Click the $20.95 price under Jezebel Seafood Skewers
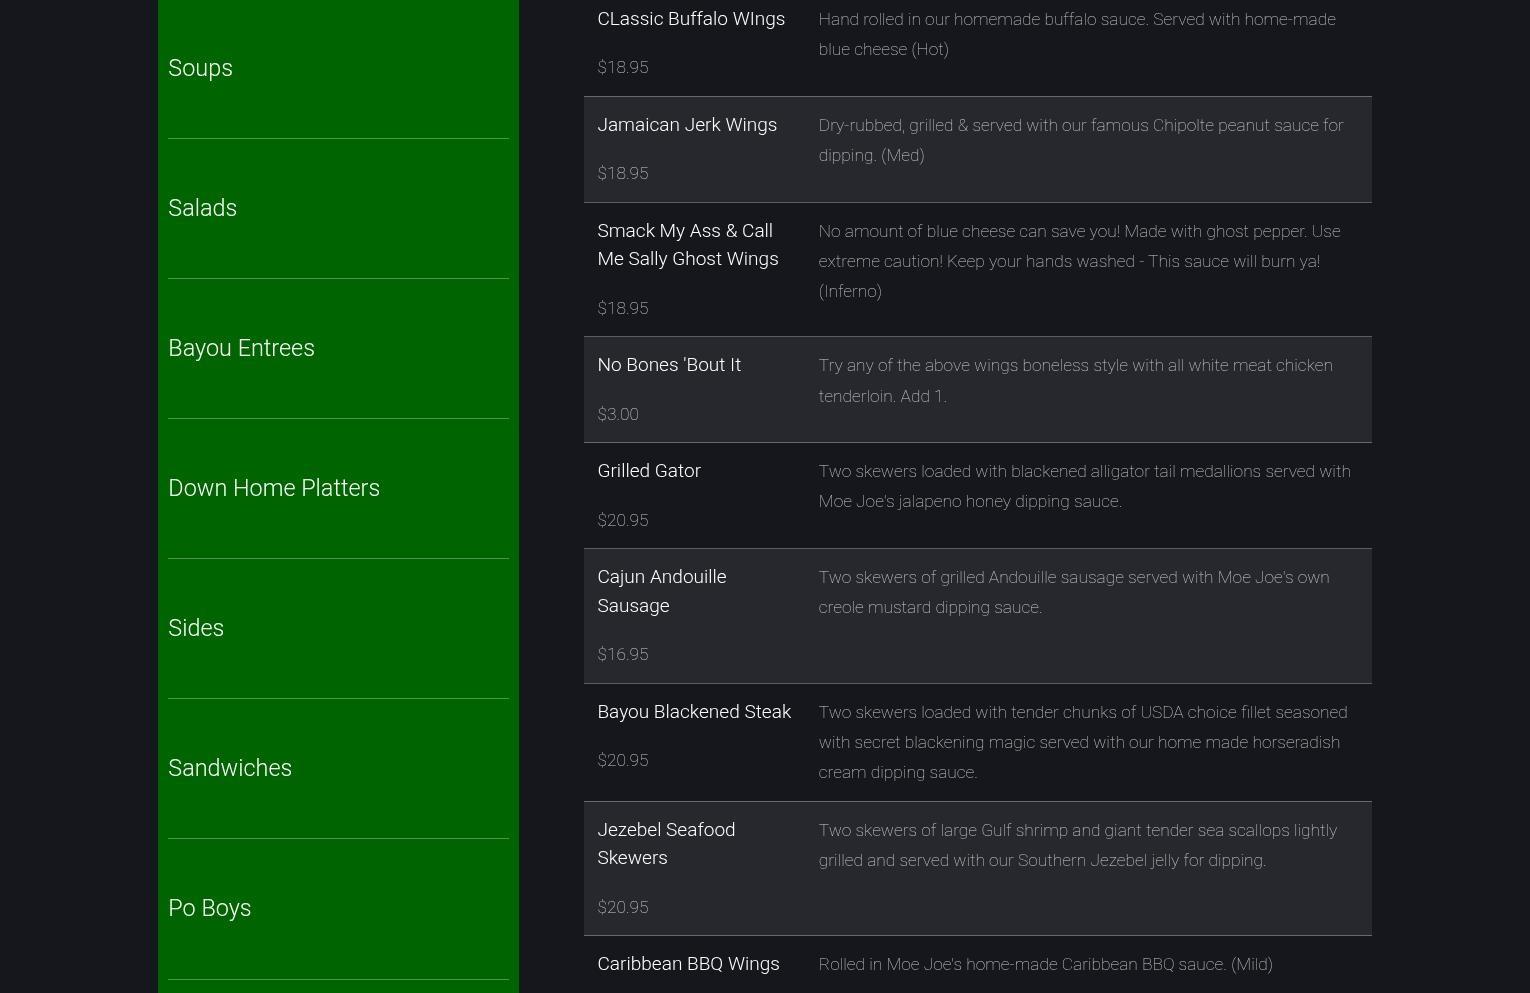 pos(623,907)
